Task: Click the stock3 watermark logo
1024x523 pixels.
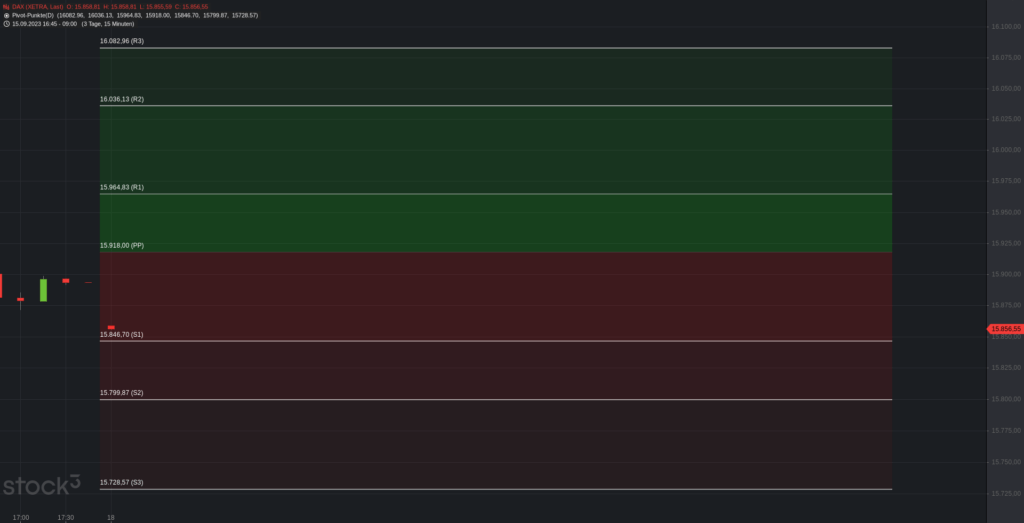Action: [x=42, y=484]
